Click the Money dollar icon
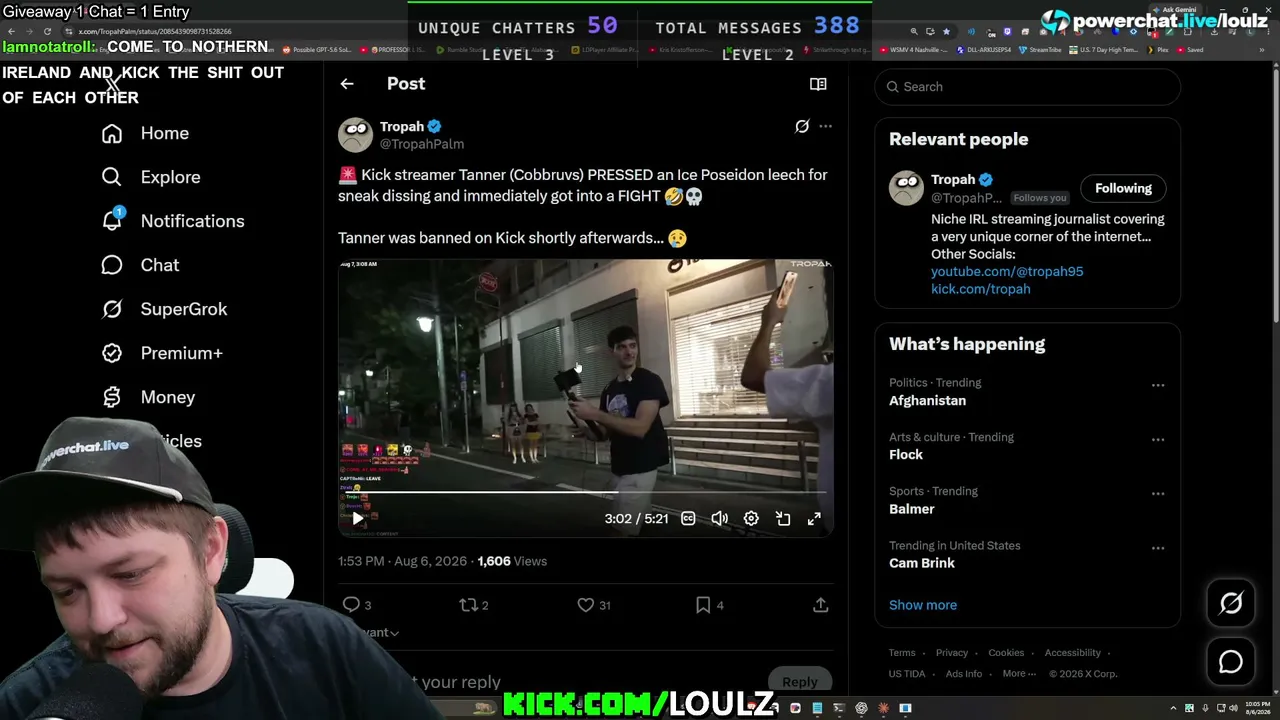 tap(112, 397)
